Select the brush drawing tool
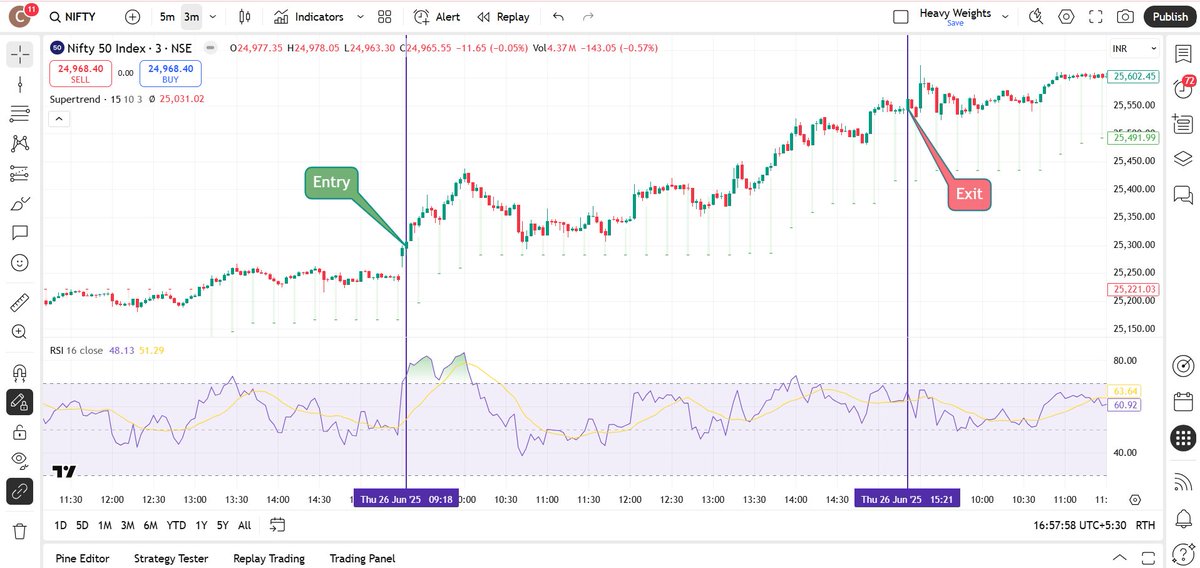Viewport: 1200px width, 568px height. 20,204
